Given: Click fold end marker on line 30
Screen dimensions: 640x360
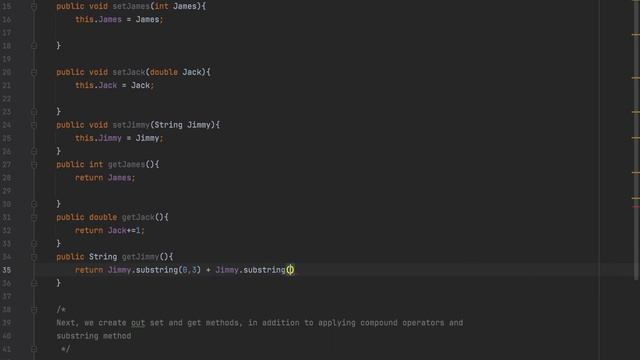Looking at the screenshot, I should [x=34, y=204].
